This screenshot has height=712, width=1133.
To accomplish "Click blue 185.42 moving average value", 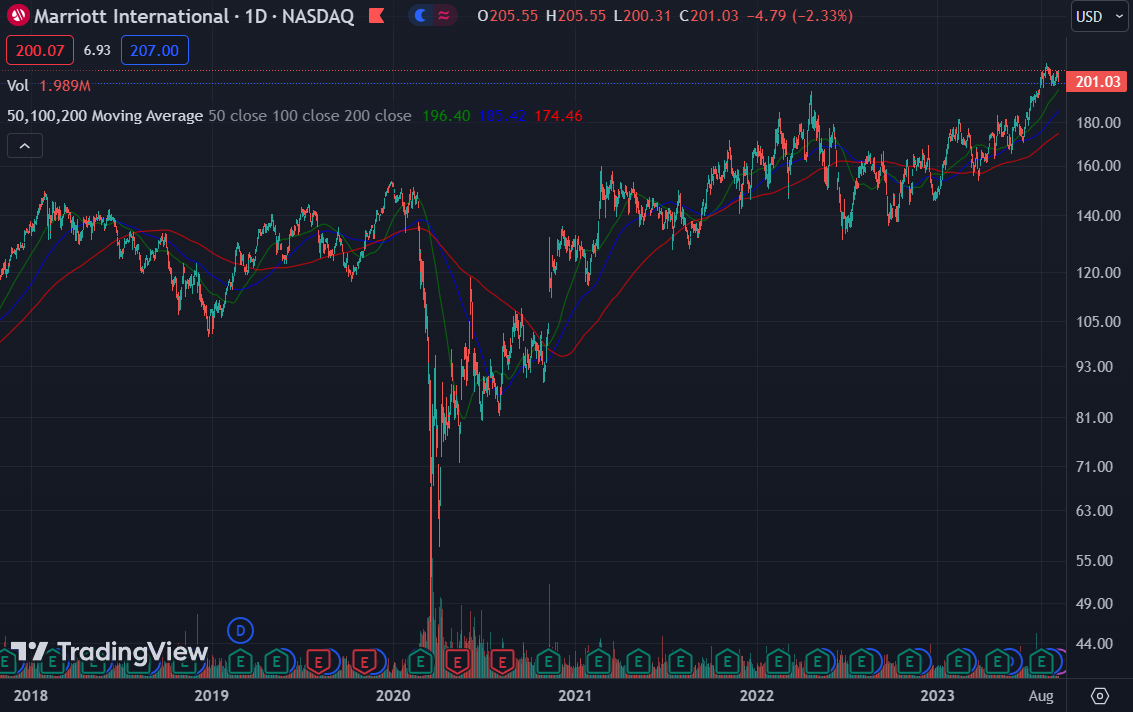I will [502, 116].
